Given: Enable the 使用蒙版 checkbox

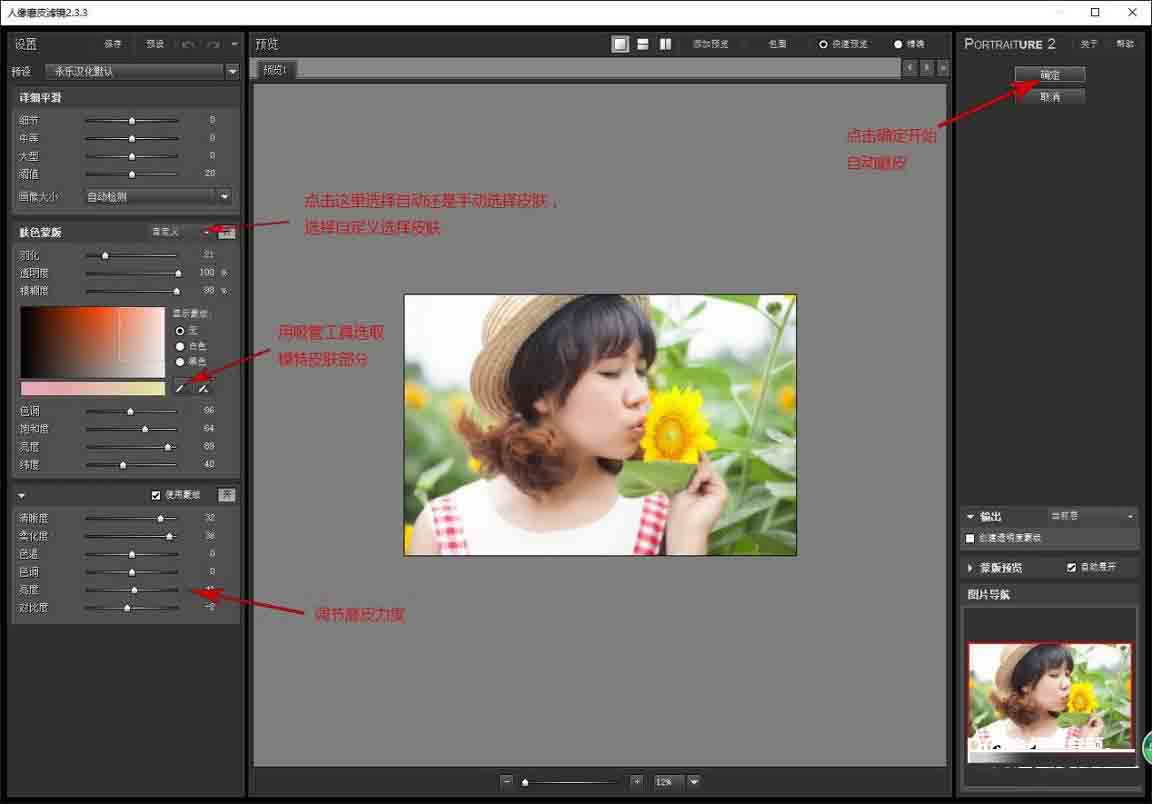Looking at the screenshot, I should click(156, 495).
